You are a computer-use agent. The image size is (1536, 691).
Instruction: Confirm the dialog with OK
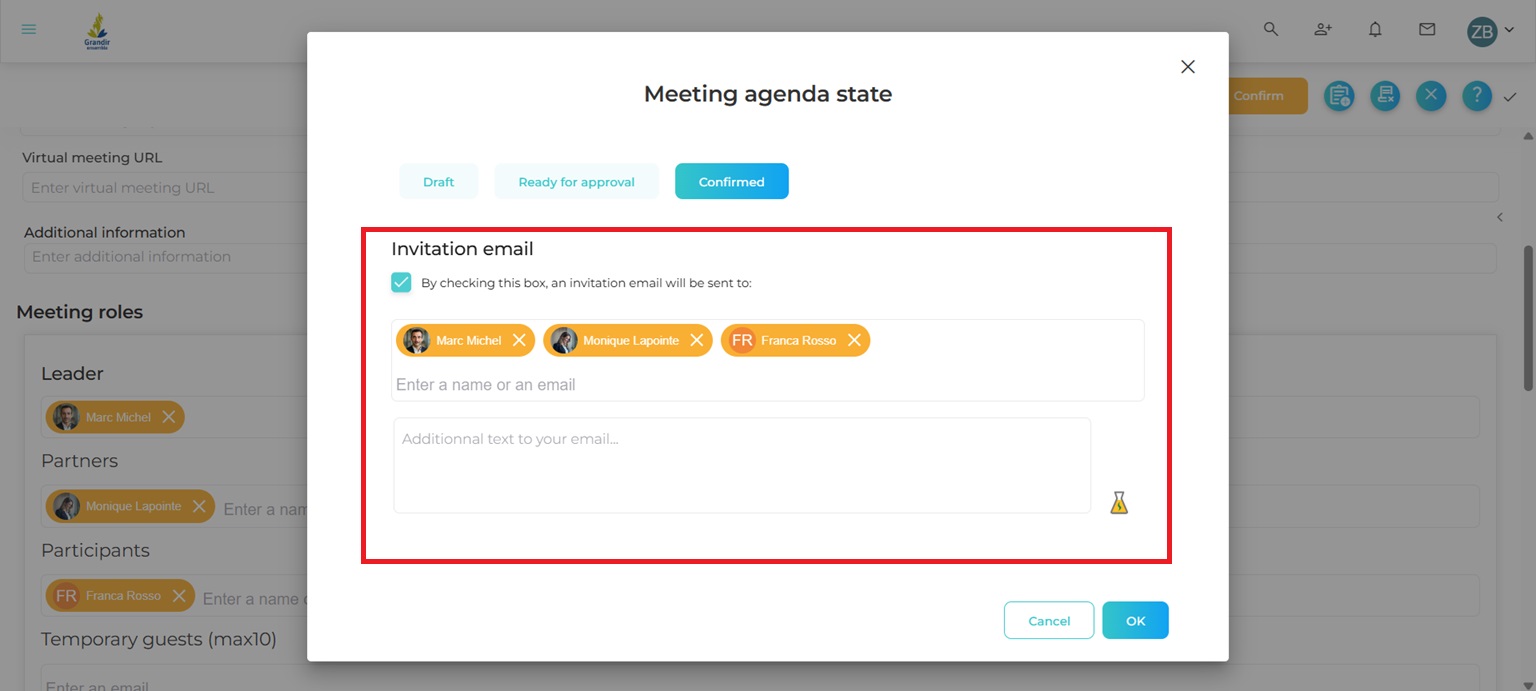click(1135, 620)
